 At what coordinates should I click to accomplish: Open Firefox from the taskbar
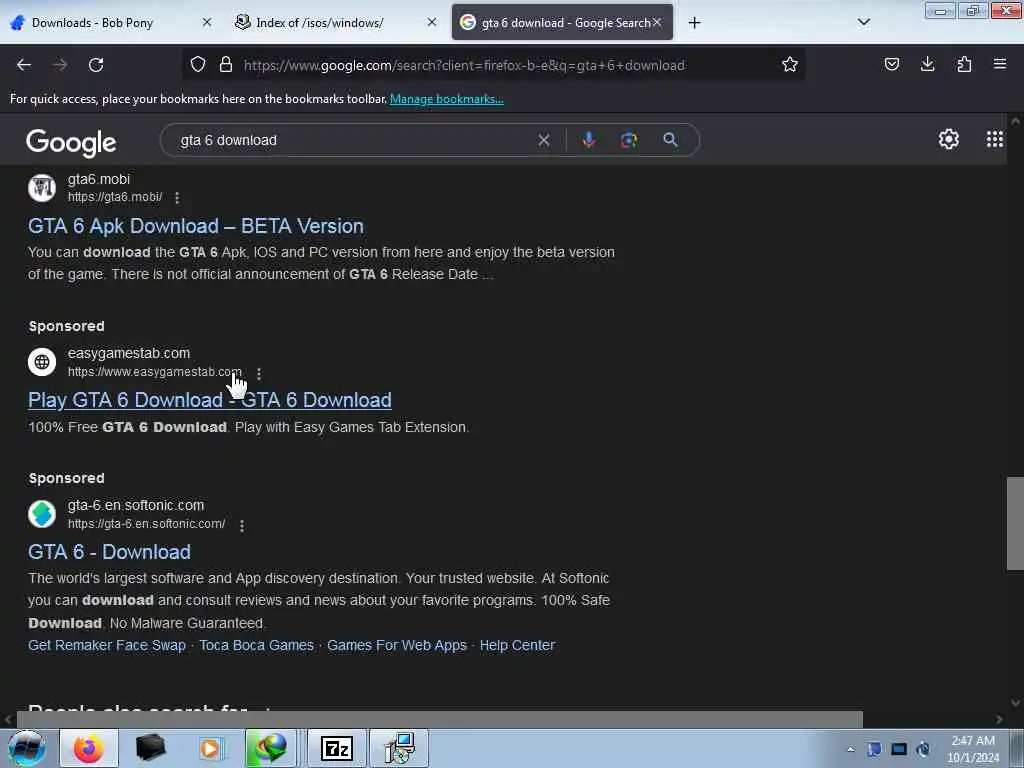click(x=89, y=748)
